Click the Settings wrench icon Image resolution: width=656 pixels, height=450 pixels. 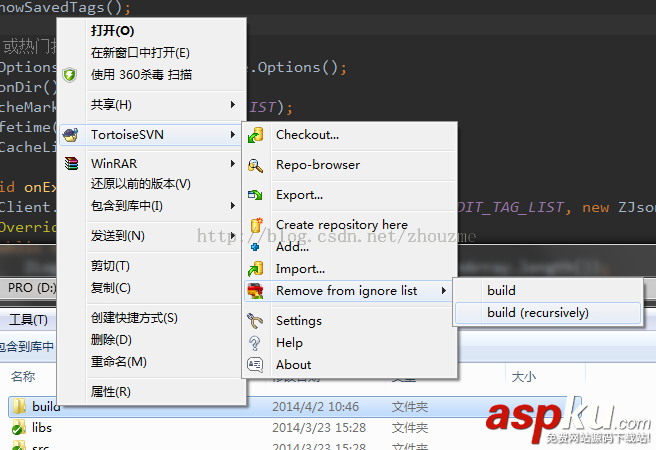click(x=255, y=321)
